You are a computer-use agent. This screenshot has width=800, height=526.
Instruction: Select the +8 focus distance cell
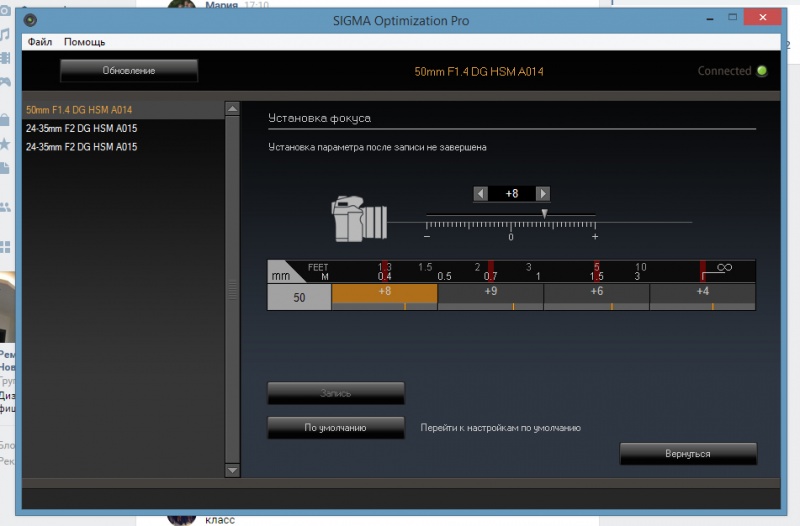coord(385,292)
